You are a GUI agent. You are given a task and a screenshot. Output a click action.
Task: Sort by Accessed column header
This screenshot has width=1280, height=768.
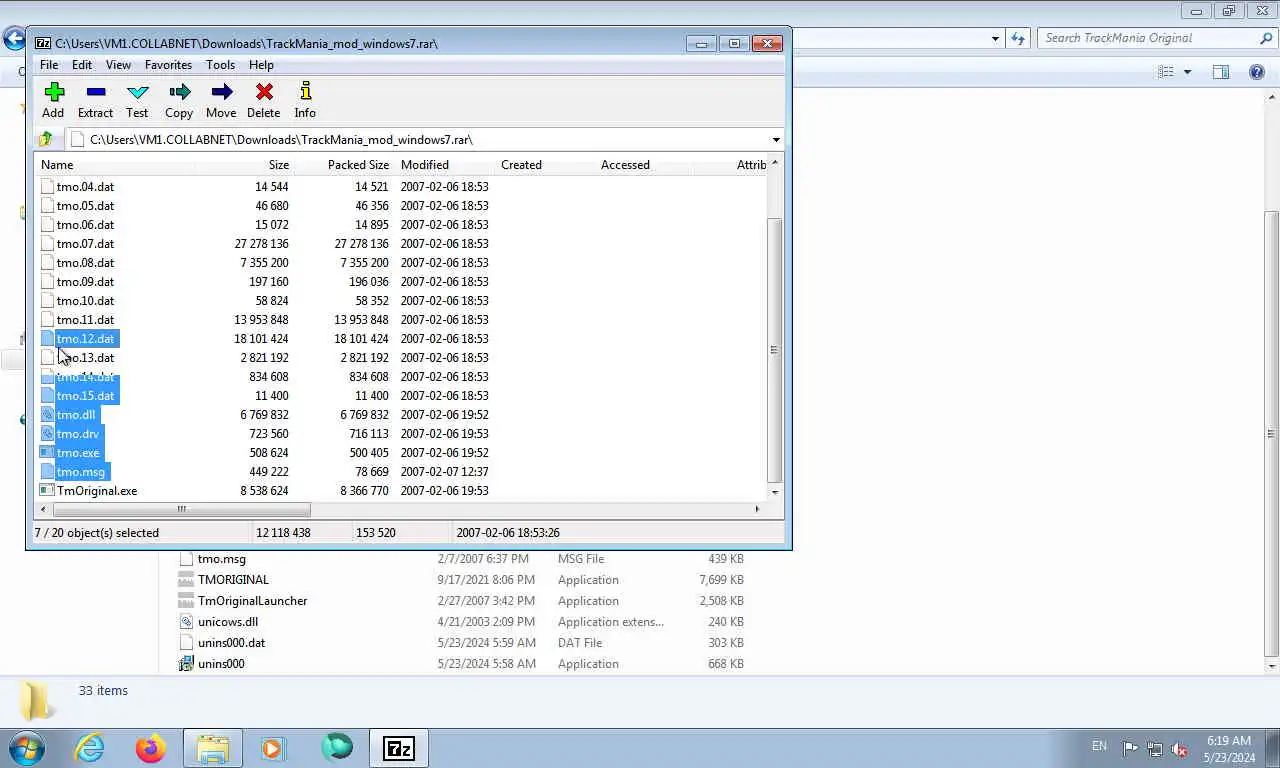[644, 165]
